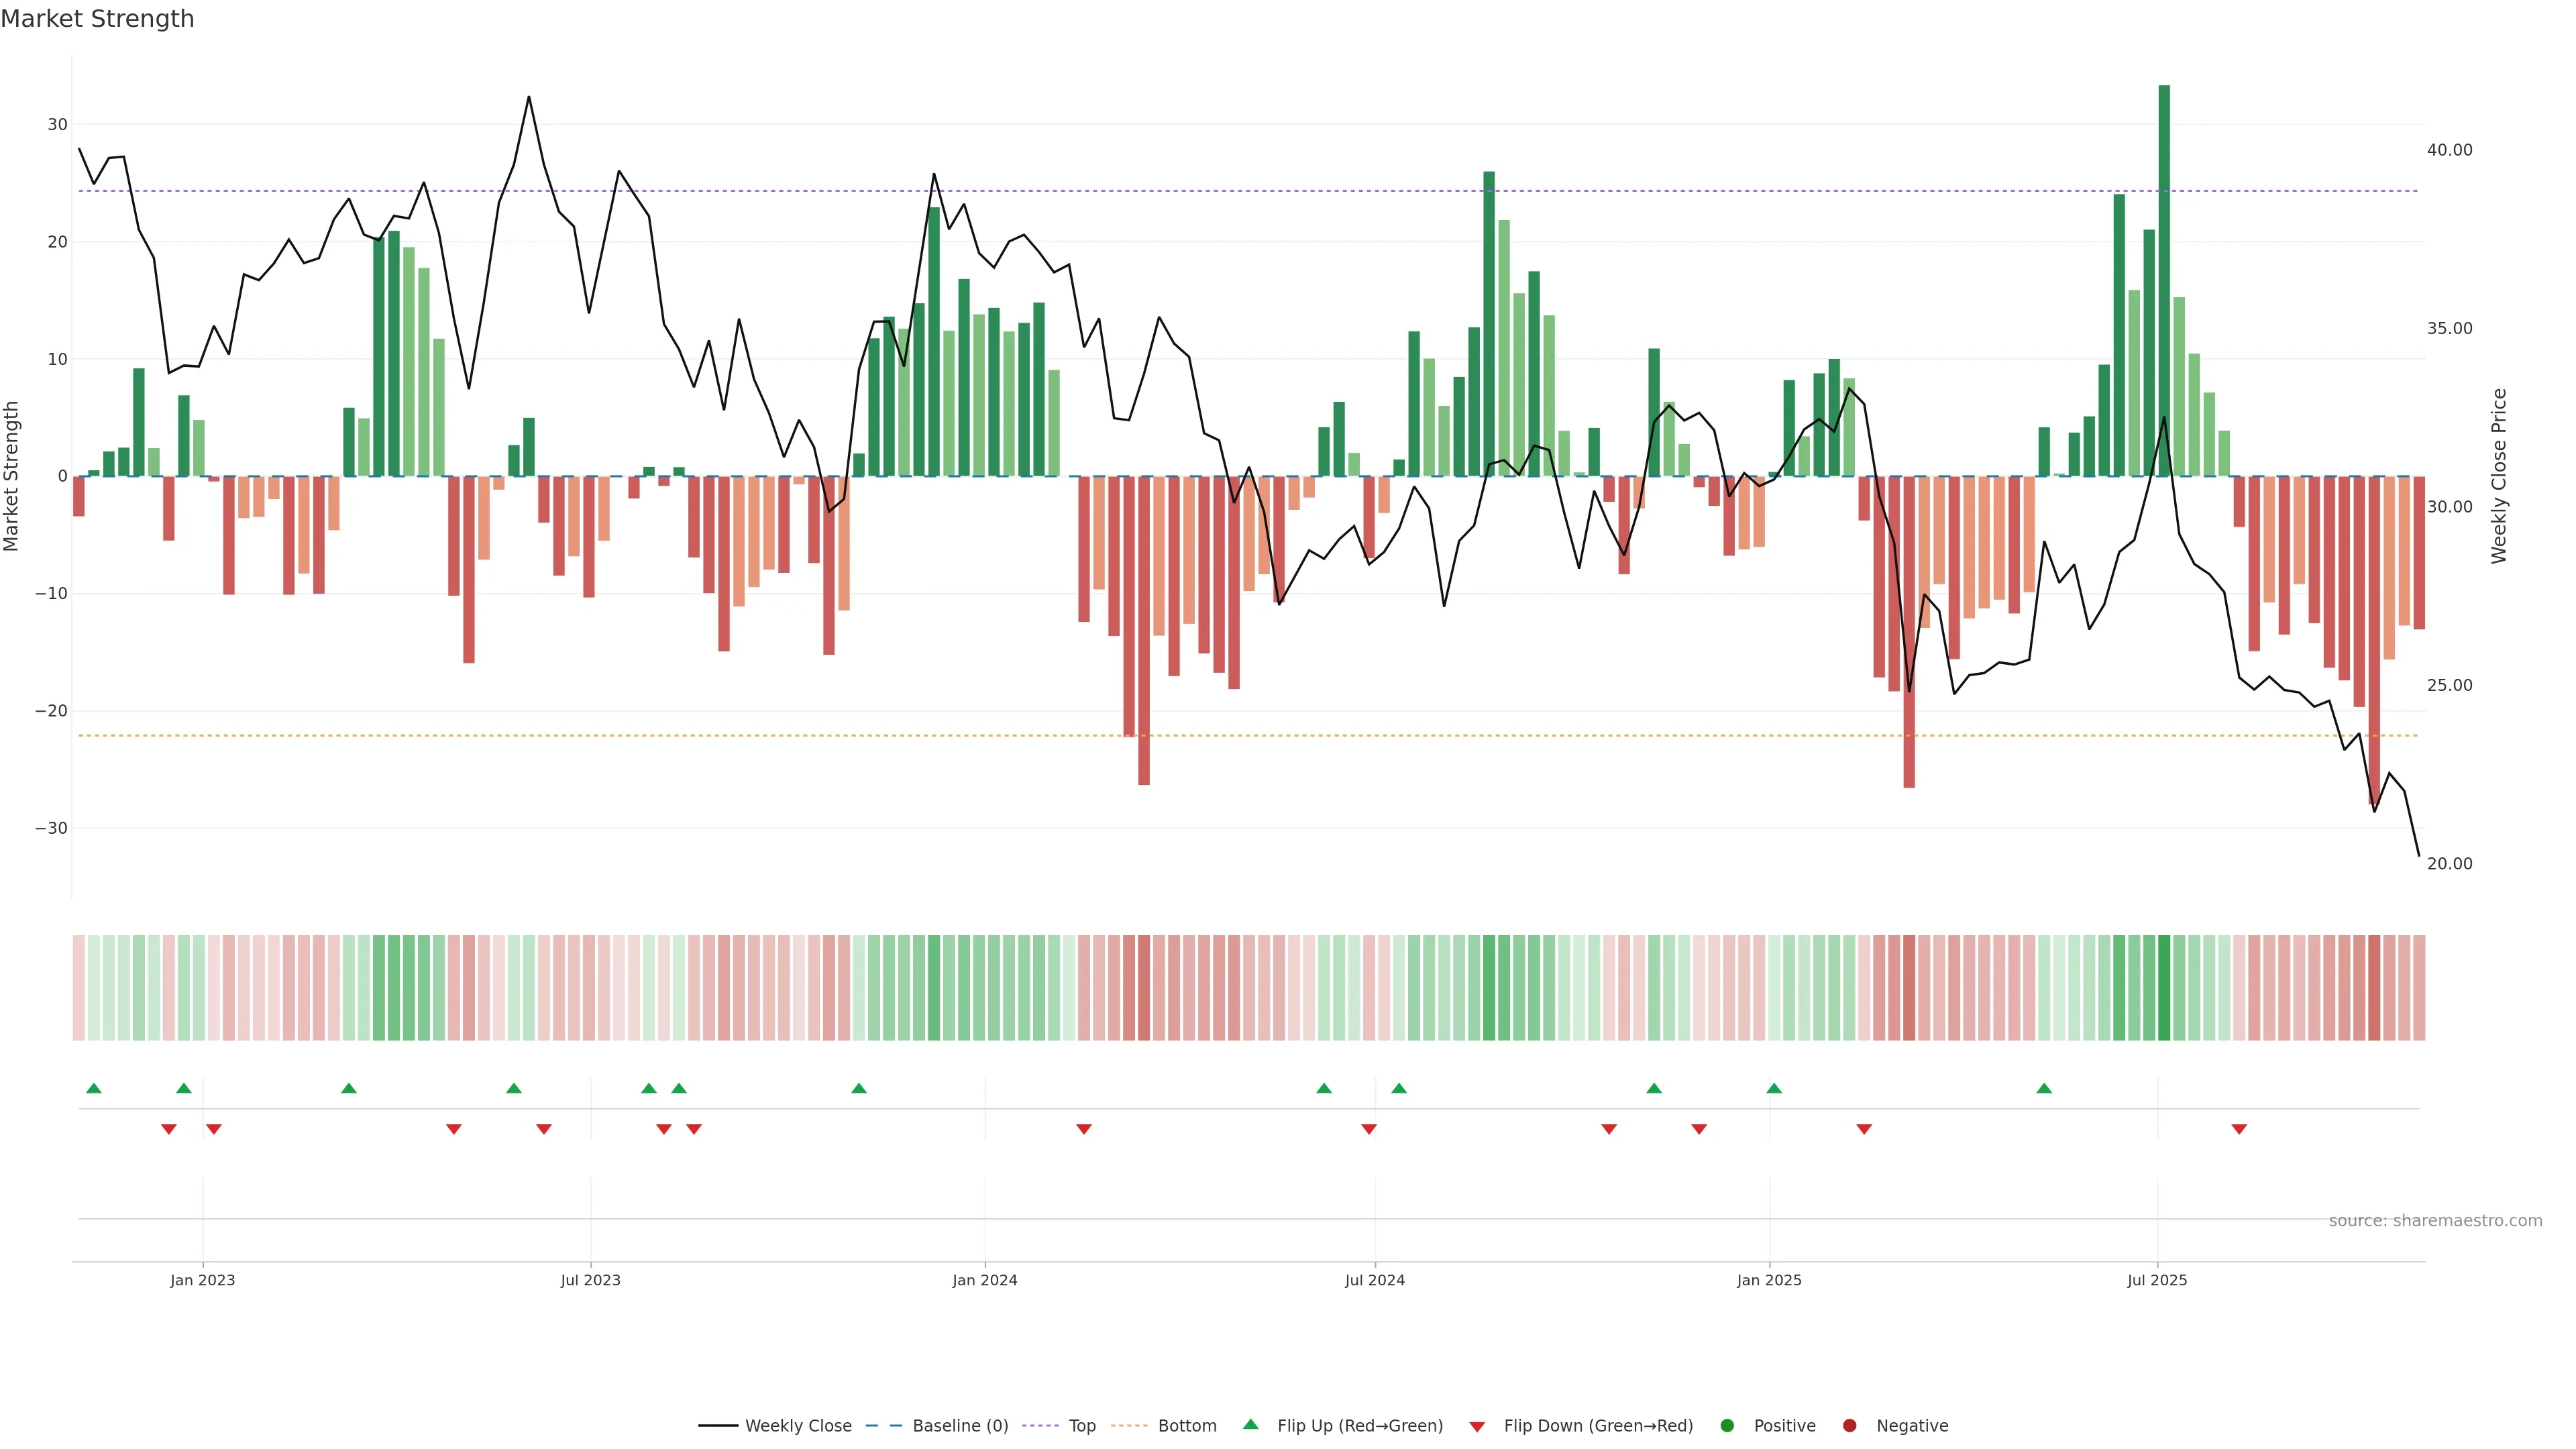The image size is (2576, 1449).
Task: Click the Jan 2024 x-axis label
Action: [x=984, y=1280]
